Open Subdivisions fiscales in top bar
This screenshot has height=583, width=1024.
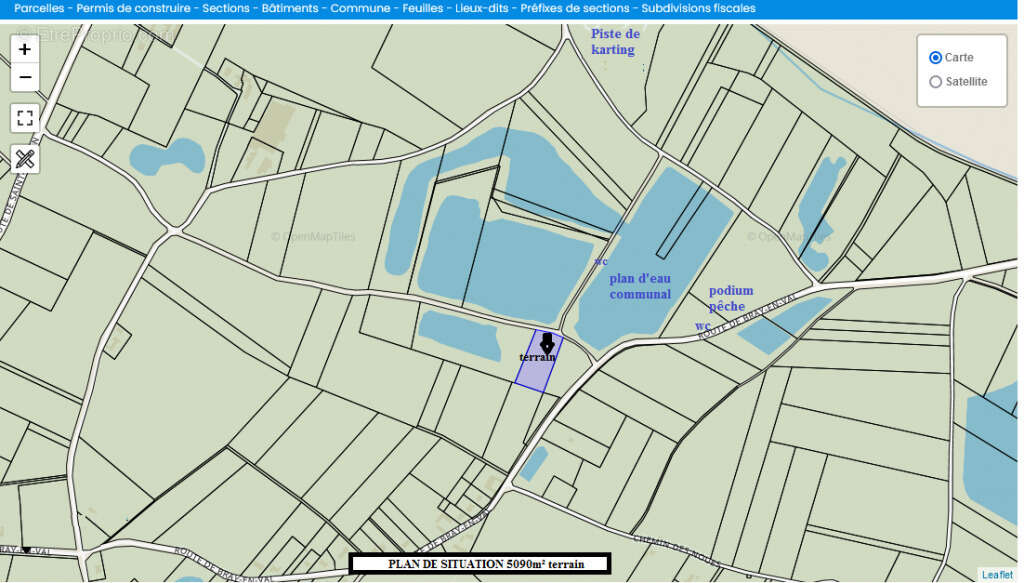pos(698,8)
